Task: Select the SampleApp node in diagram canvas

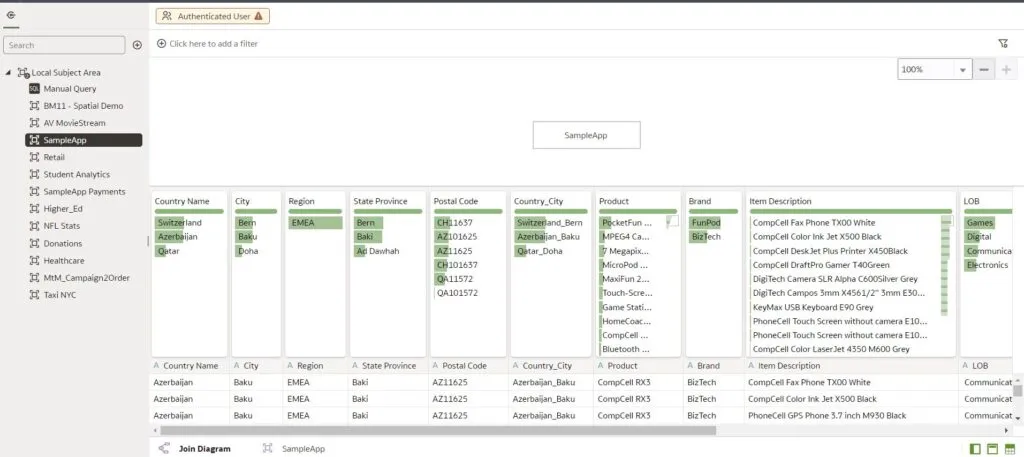Action: [x=586, y=135]
